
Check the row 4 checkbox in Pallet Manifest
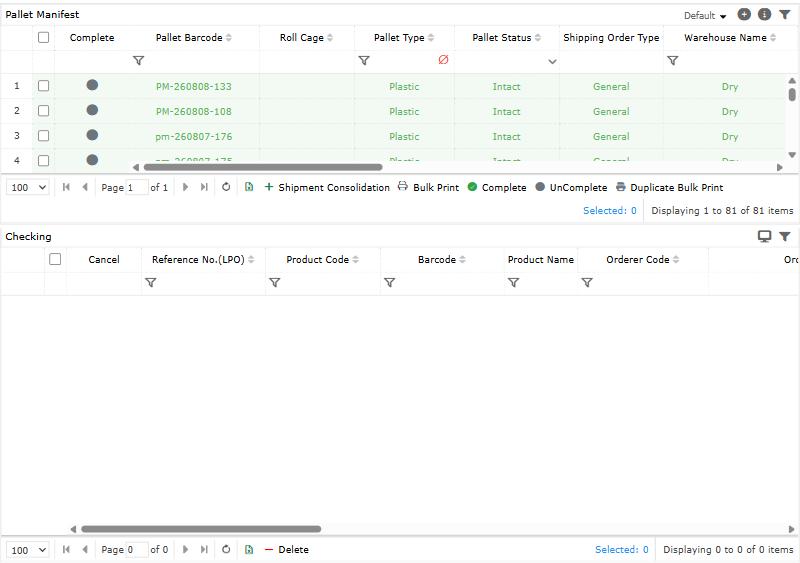(x=43, y=160)
